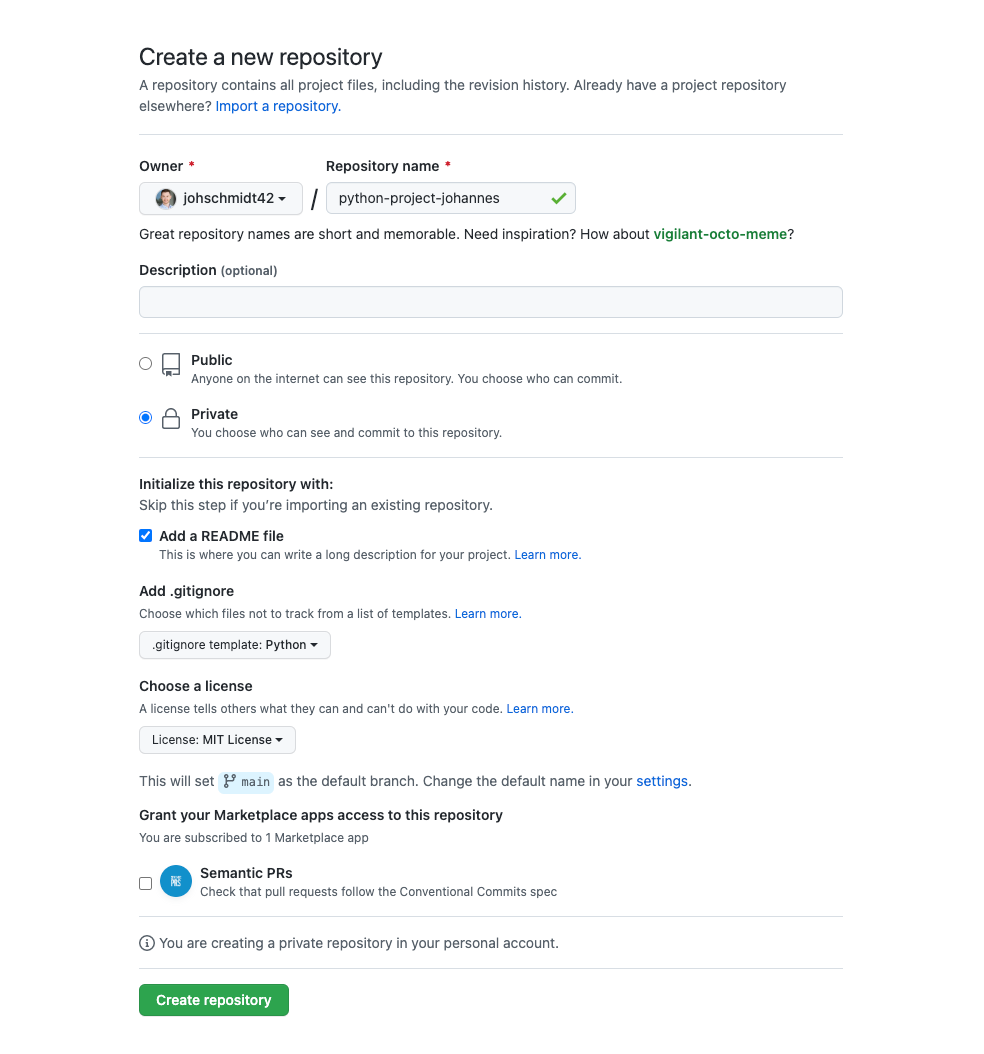This screenshot has width=984, height=1054.
Task: Use the vigilant-octo-meme name suggestion
Action: click(x=720, y=234)
